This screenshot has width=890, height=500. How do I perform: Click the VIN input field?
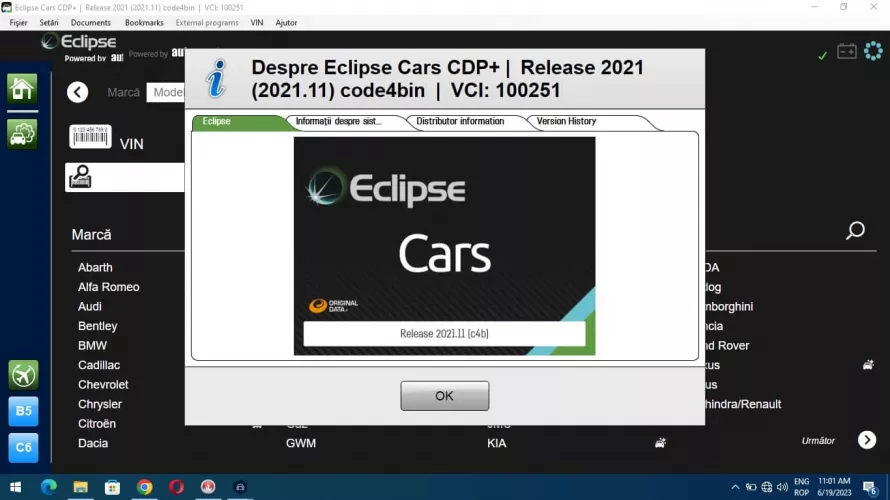125,177
